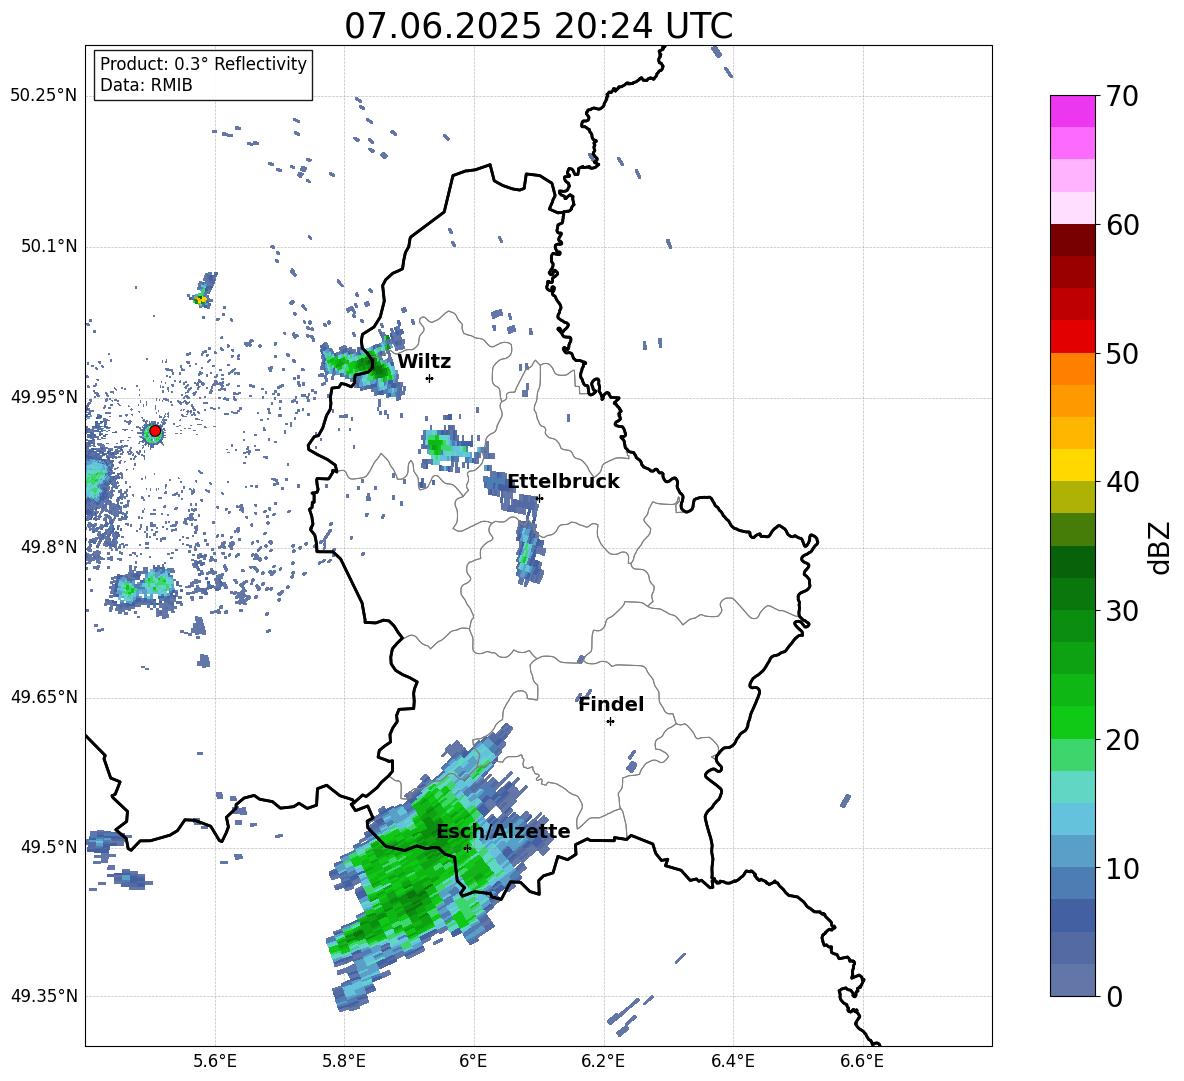Click the Product: 0.3° Reflectivity text
This screenshot has height=1081, width=1184.
tap(203, 64)
